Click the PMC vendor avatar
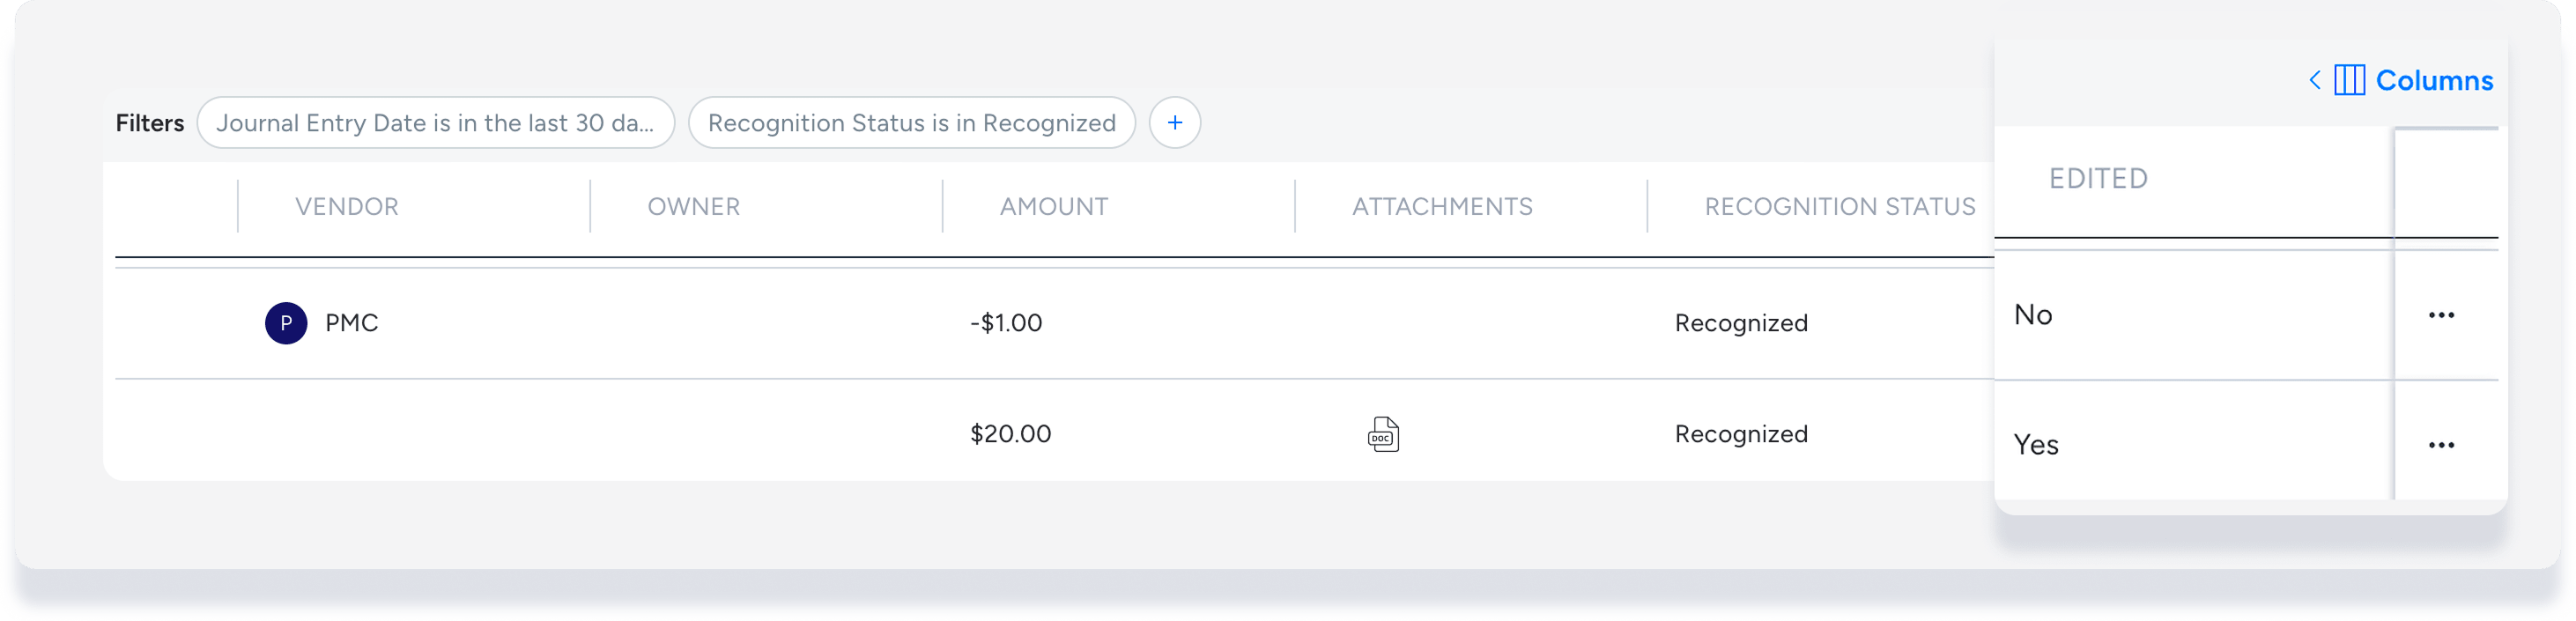Screen dimensions: 2576x621 click(286, 323)
